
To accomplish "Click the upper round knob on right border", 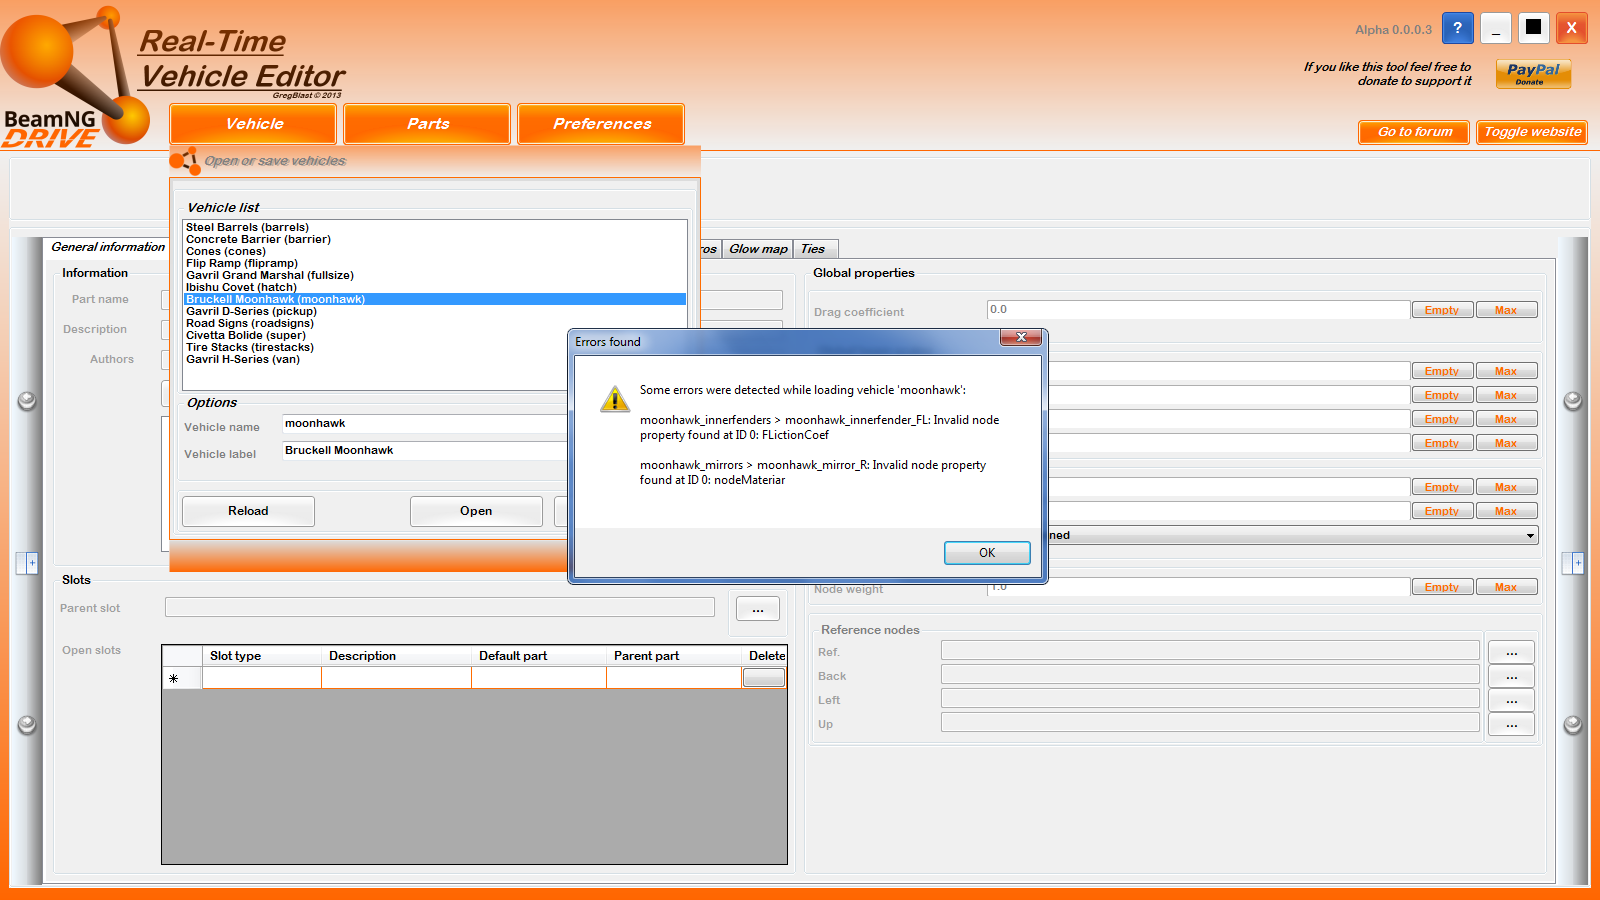I will point(1573,401).
